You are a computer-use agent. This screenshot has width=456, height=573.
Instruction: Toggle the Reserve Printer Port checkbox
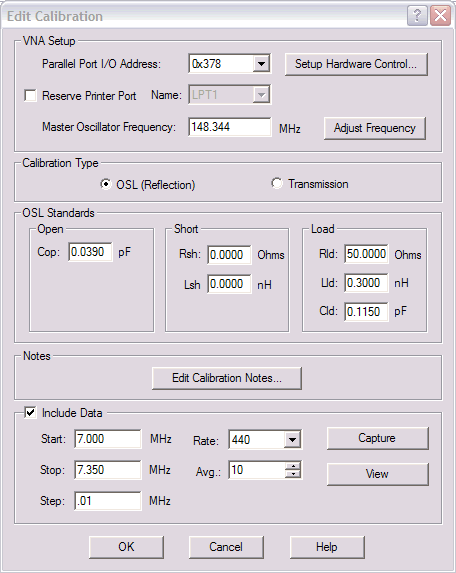pos(30,96)
